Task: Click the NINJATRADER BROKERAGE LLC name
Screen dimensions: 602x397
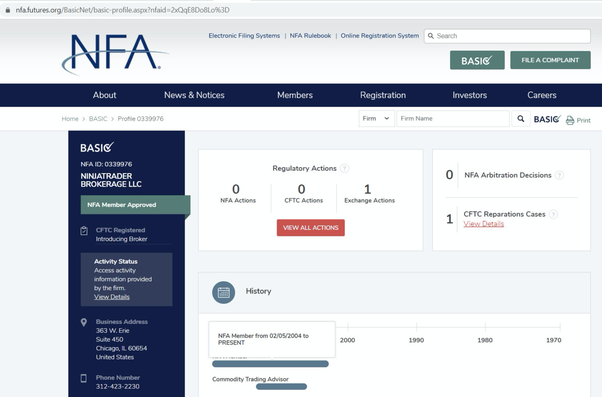Action: [x=111, y=180]
